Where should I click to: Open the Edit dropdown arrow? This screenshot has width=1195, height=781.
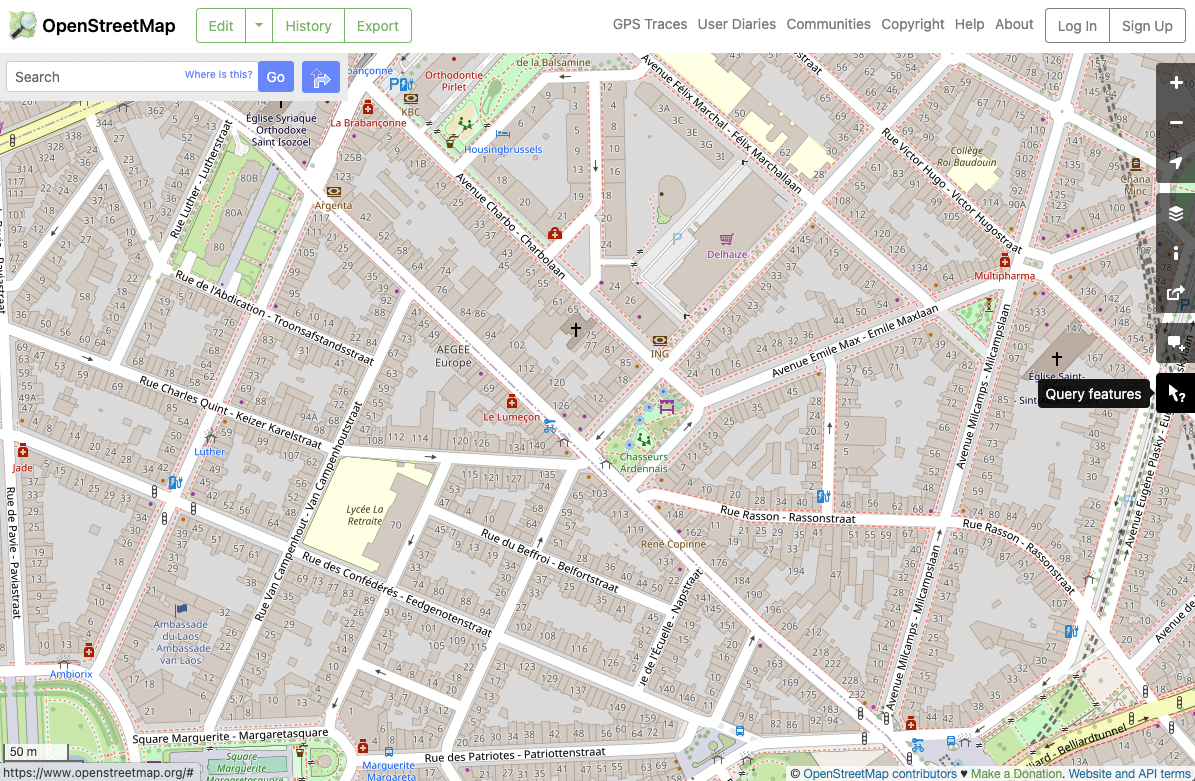(x=259, y=25)
